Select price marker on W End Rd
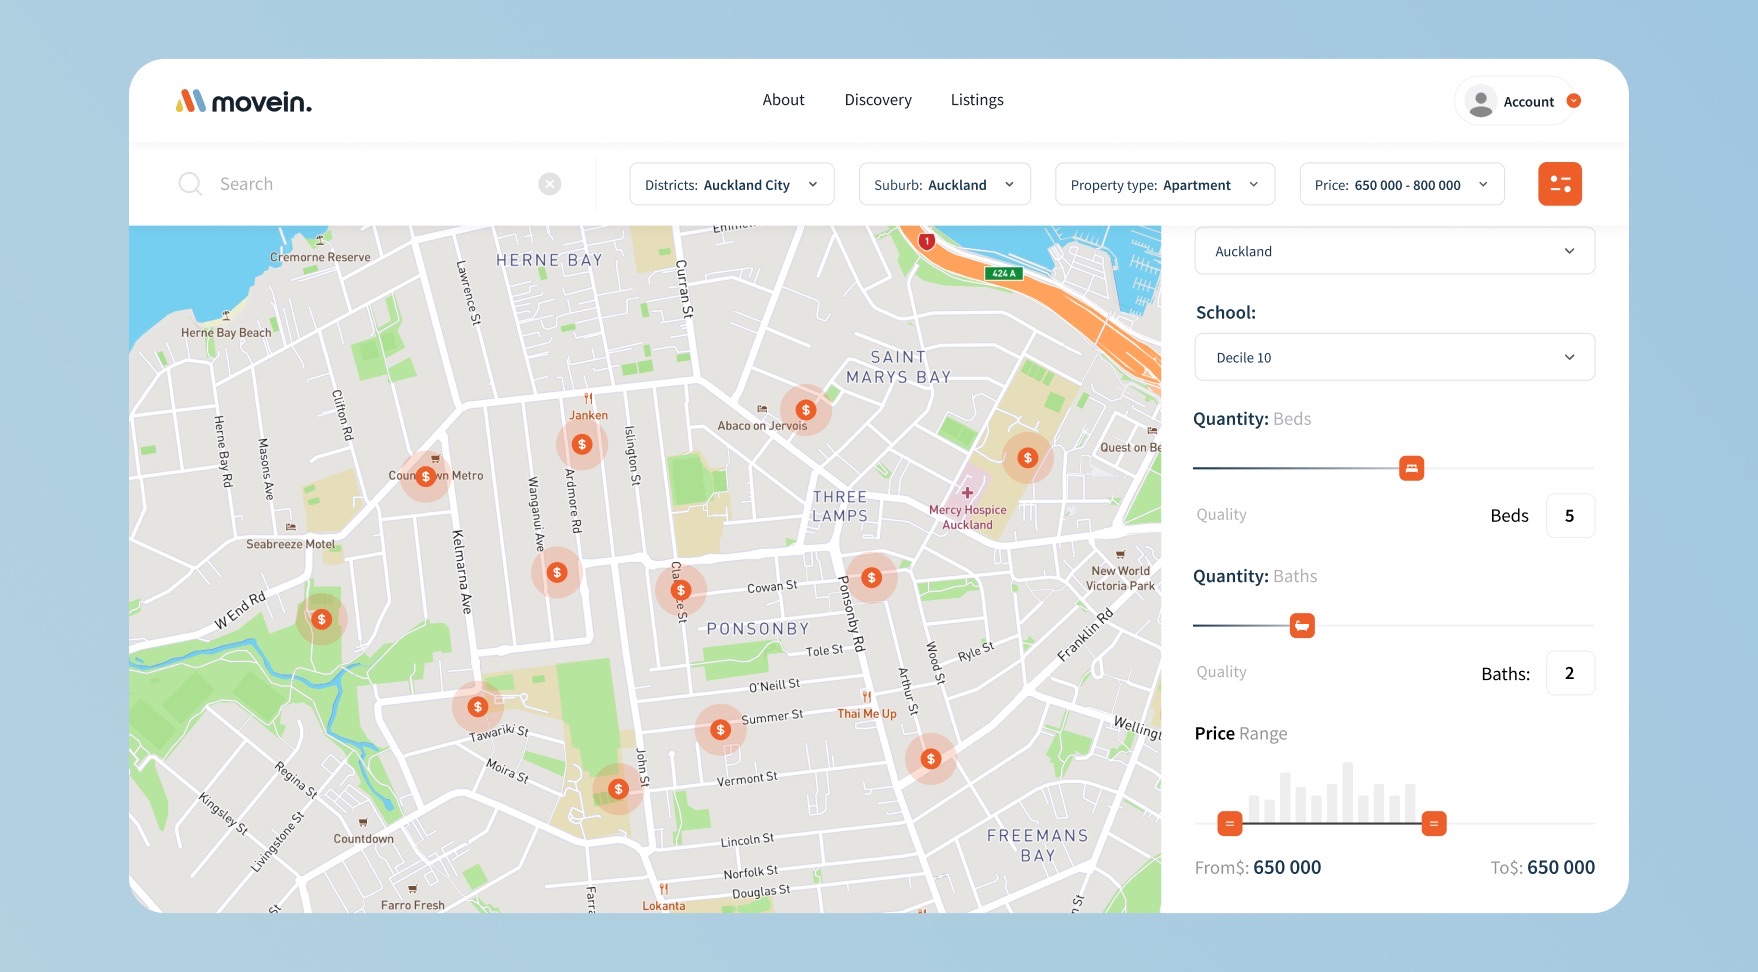1758x972 pixels. coord(321,620)
